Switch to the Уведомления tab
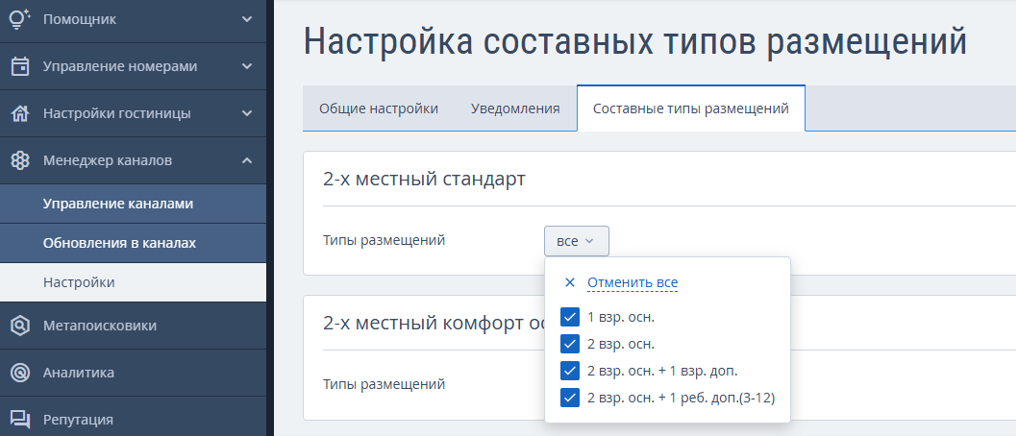1016x436 pixels. tap(515, 108)
